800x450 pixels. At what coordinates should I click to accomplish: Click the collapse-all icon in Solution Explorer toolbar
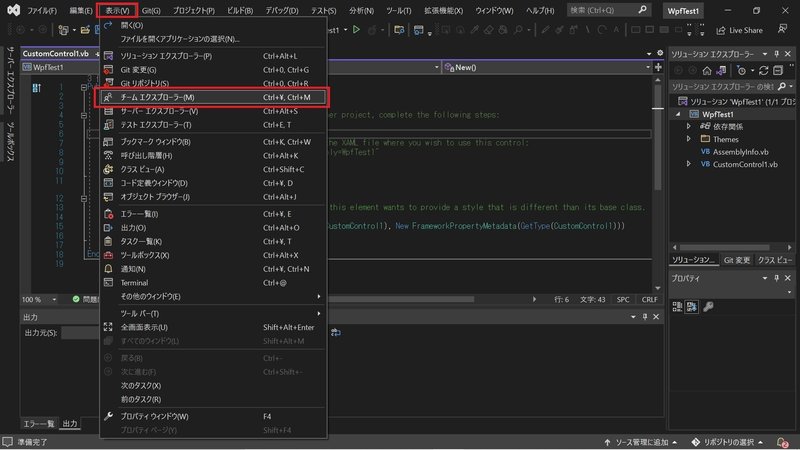(778, 70)
